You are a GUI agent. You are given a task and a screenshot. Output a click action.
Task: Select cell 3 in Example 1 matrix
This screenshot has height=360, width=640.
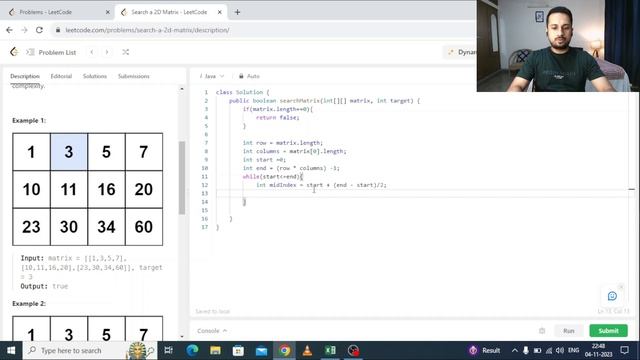pyautogui.click(x=69, y=152)
